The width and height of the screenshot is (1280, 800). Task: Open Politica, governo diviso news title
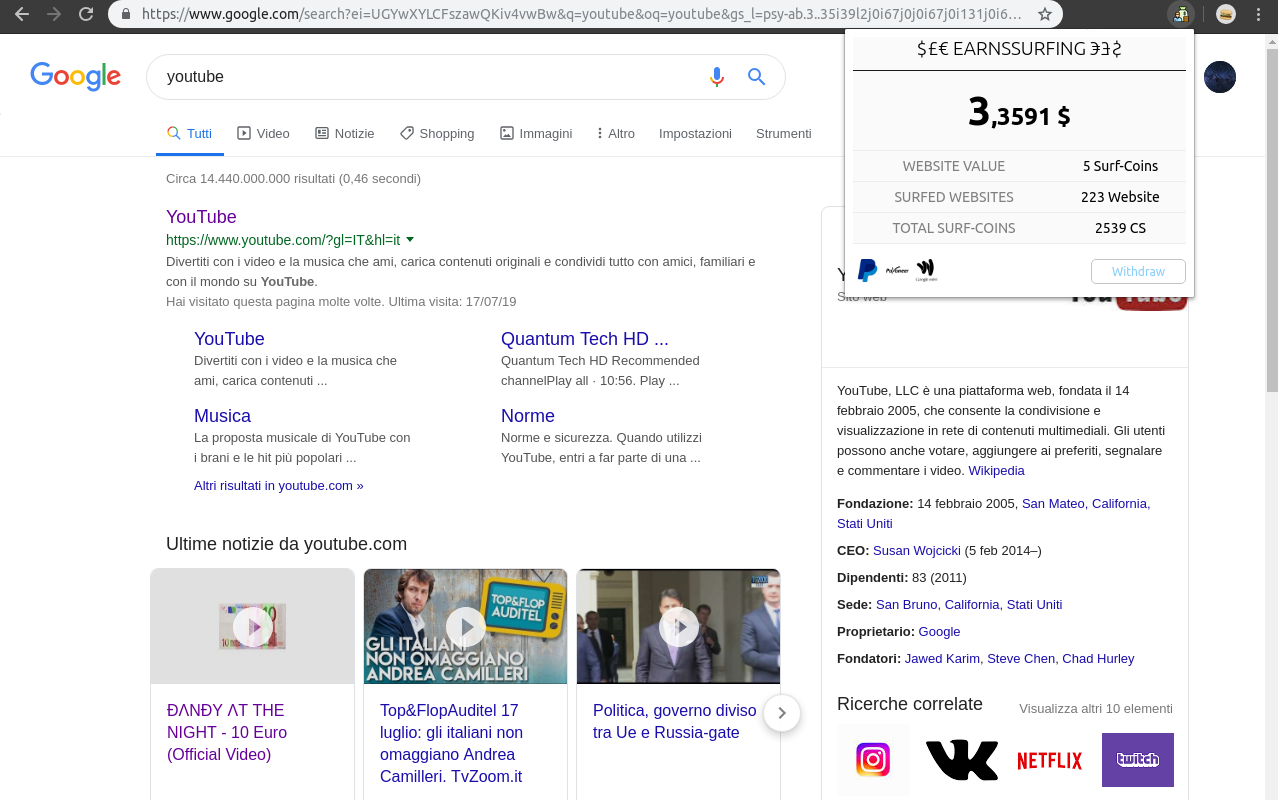click(675, 721)
